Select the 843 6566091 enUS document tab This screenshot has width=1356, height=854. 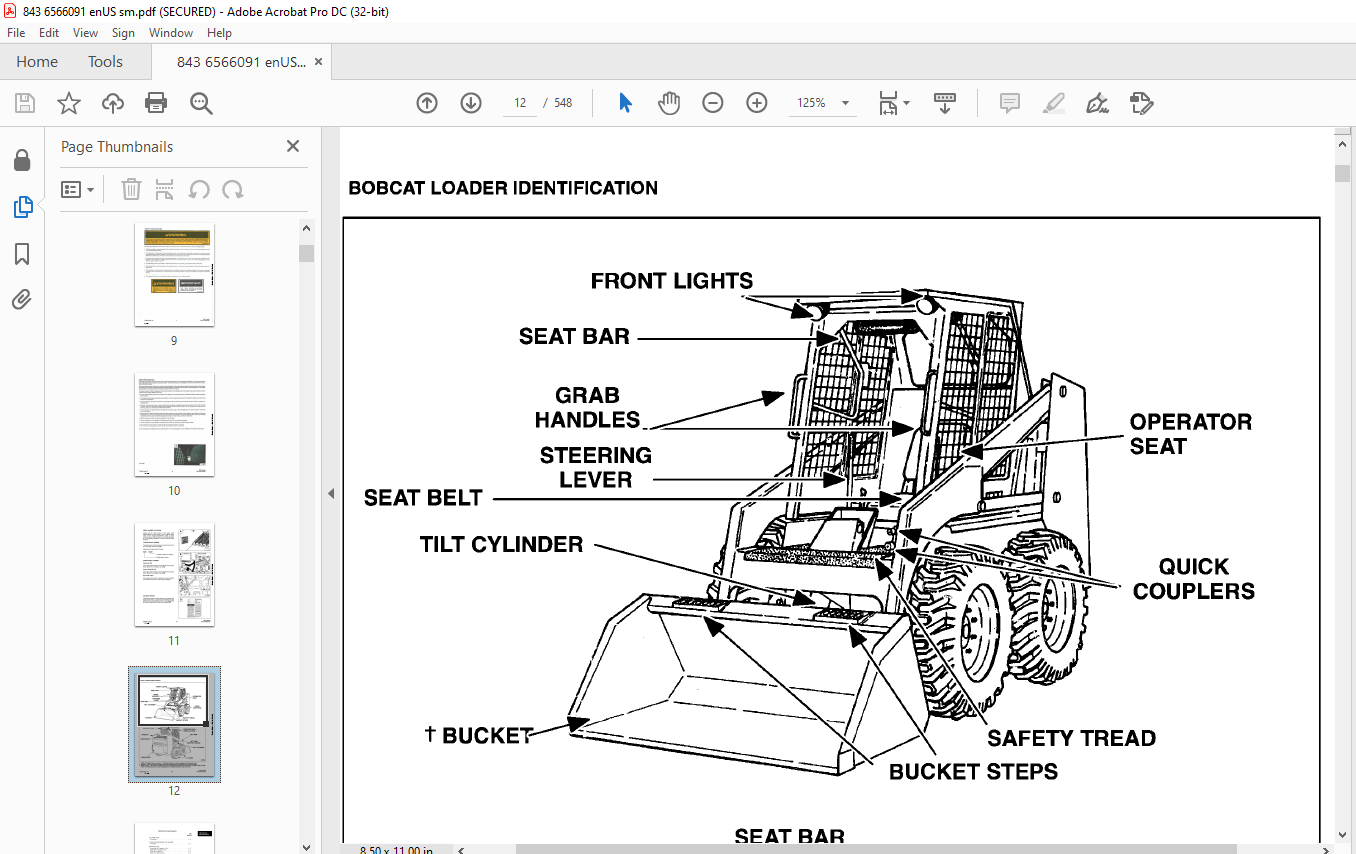241,62
